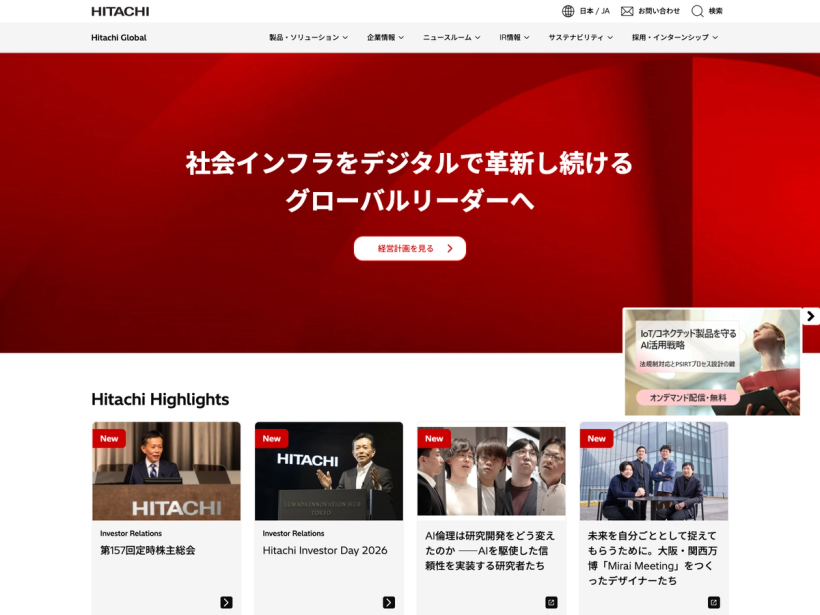Click New badge on Investor Day 2026 card
The image size is (820, 615).
[271, 439]
